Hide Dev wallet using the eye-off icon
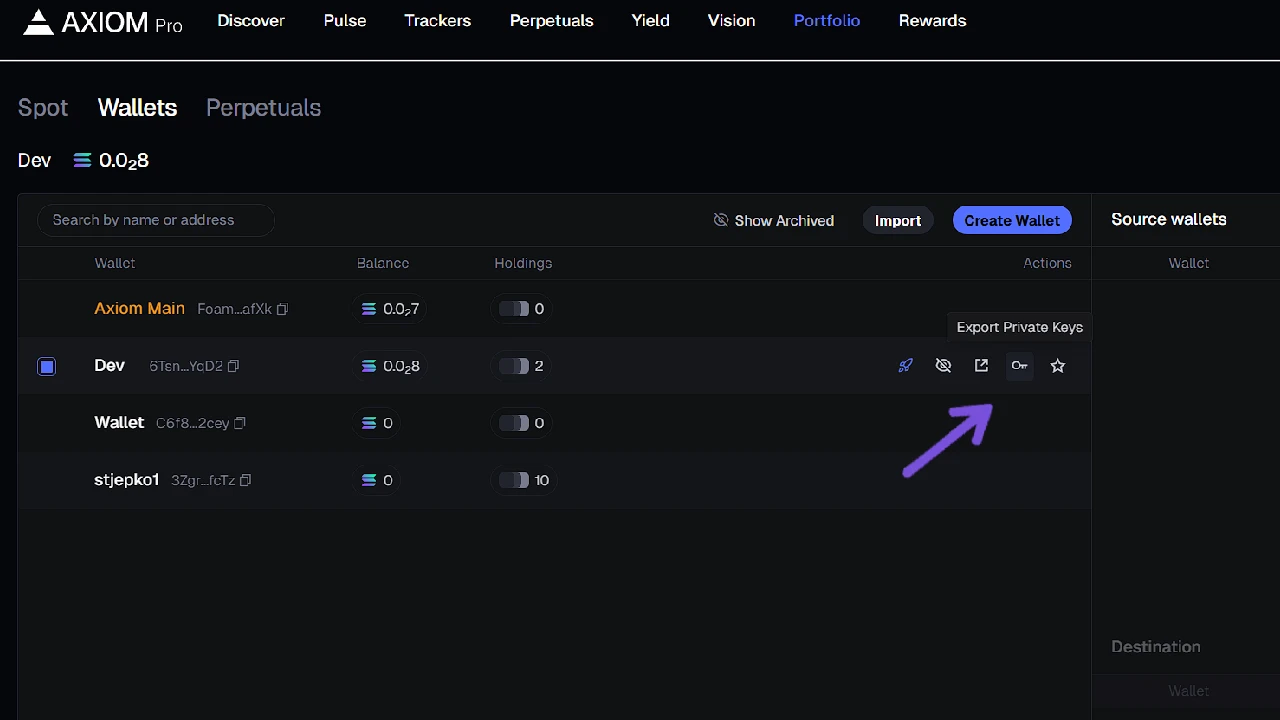The width and height of the screenshot is (1280, 720). [943, 365]
